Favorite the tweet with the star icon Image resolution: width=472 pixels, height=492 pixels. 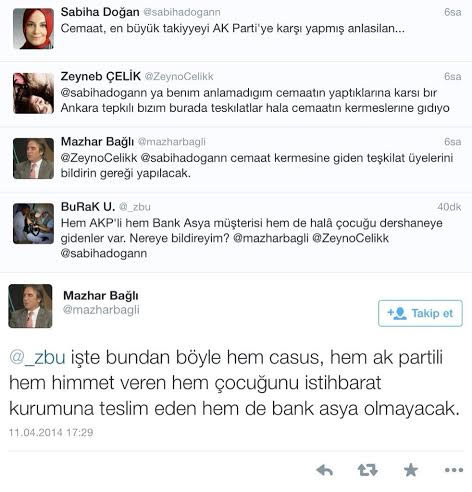coord(411,470)
